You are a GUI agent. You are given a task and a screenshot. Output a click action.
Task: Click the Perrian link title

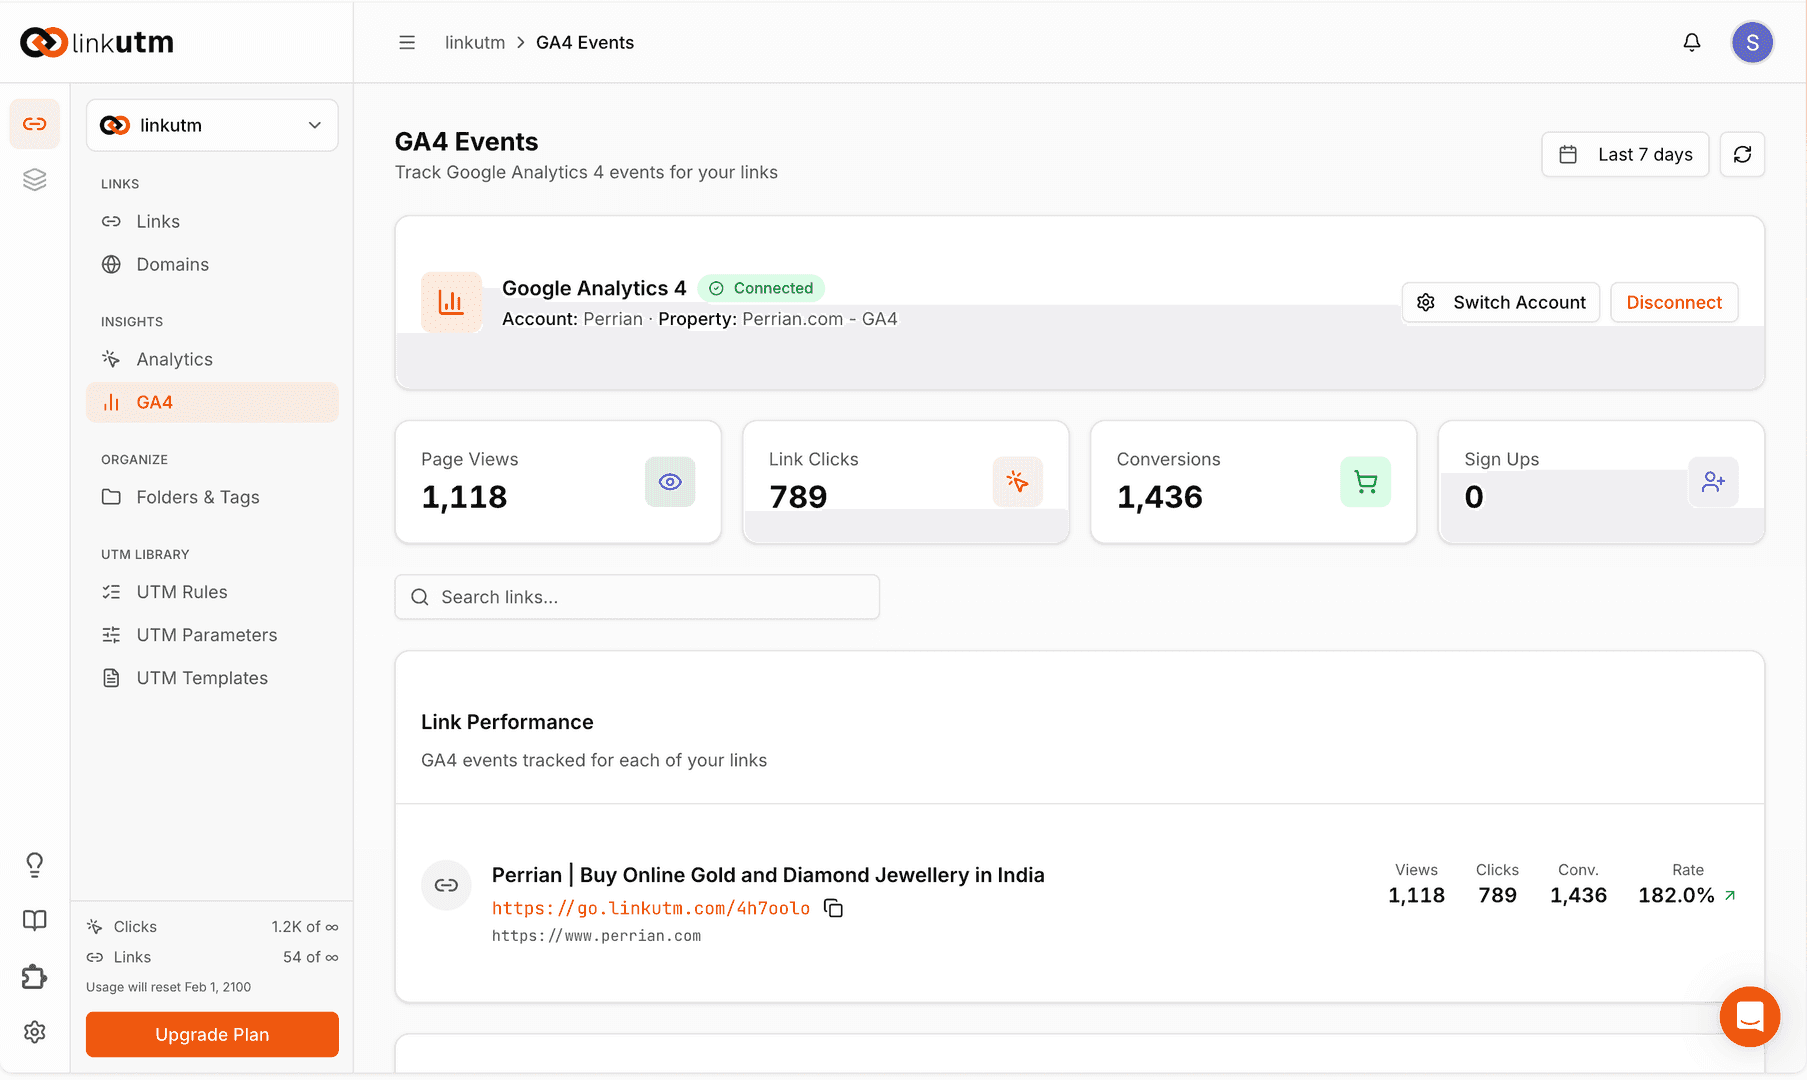click(x=768, y=875)
